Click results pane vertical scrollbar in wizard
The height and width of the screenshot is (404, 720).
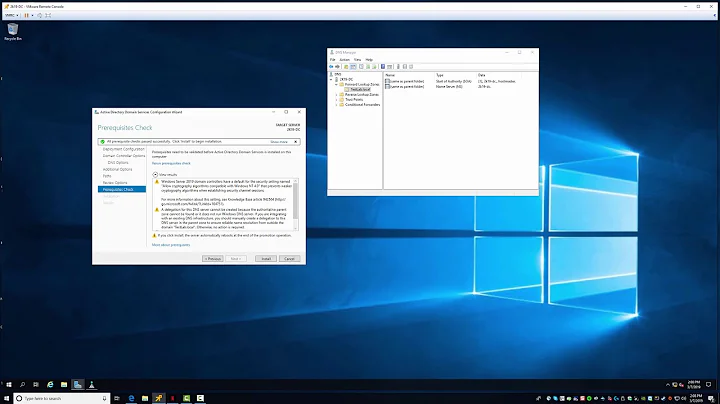coord(296,201)
